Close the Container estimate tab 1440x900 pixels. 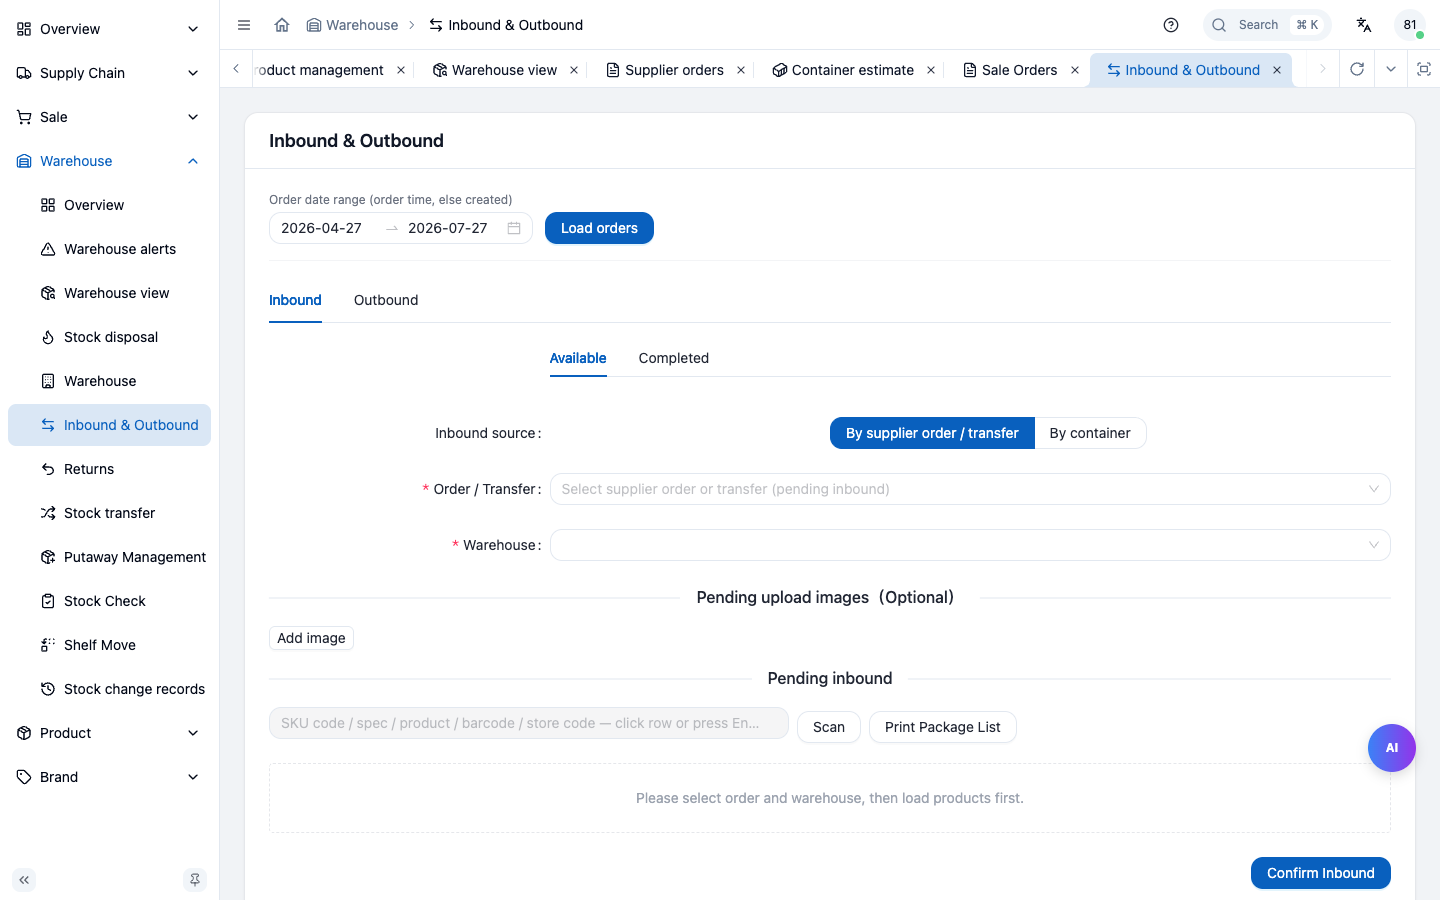931,70
